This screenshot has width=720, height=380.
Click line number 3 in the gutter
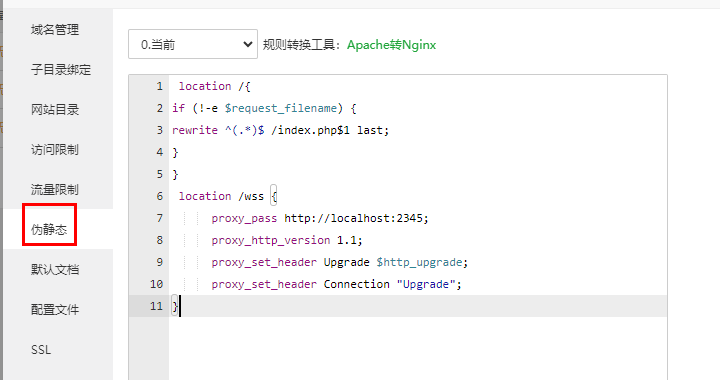[x=159, y=130]
